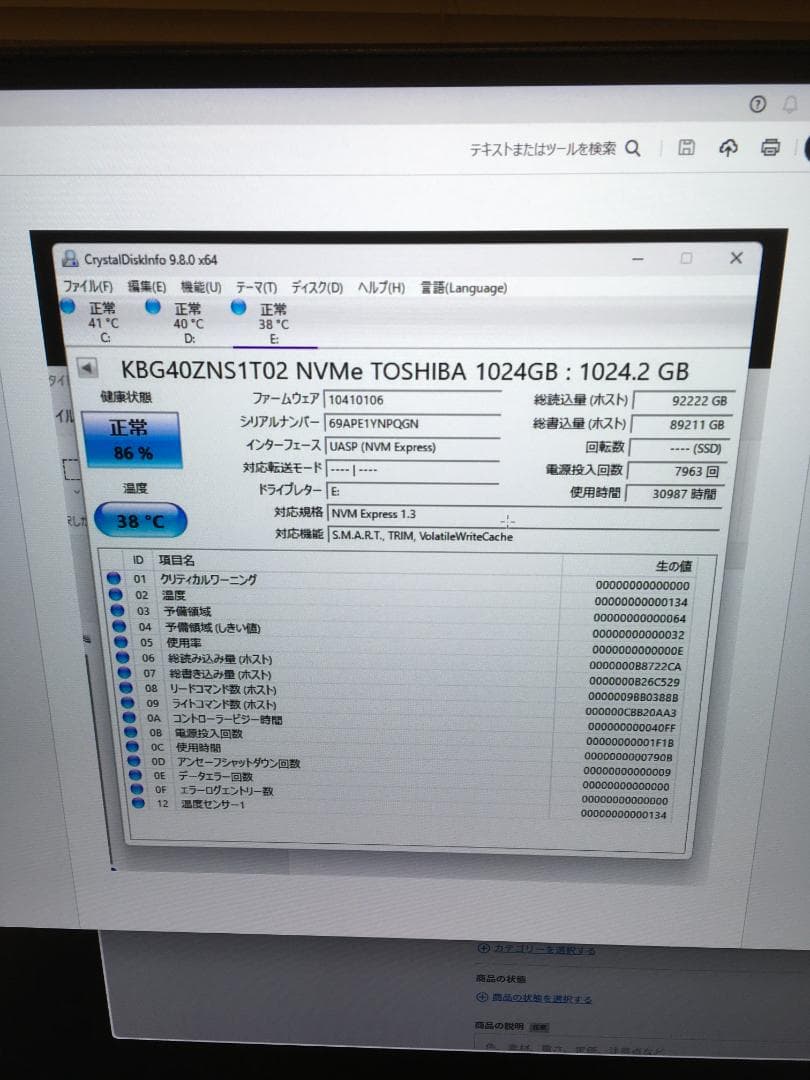810x1080 pixels.
Task: Open the 言語(Language) menu
Action: point(464,288)
